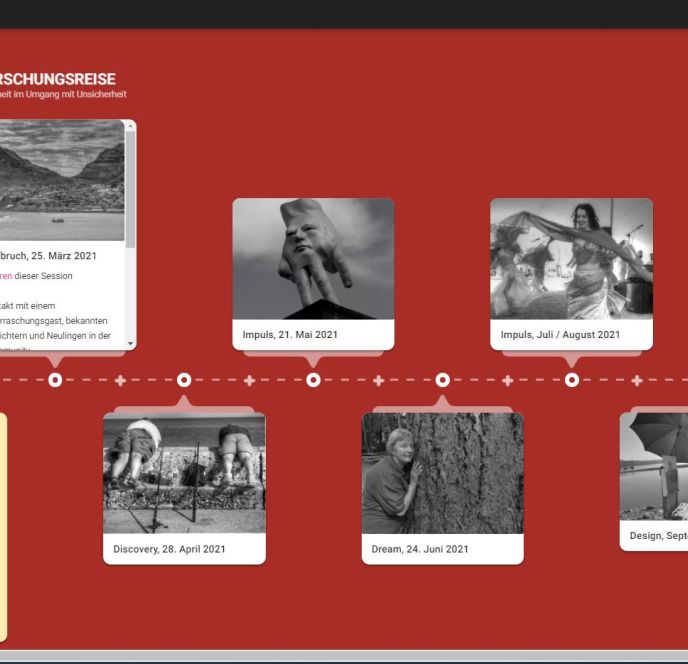688x664 pixels.
Task: Add event with plus between April and Mai markers
Action: click(249, 380)
